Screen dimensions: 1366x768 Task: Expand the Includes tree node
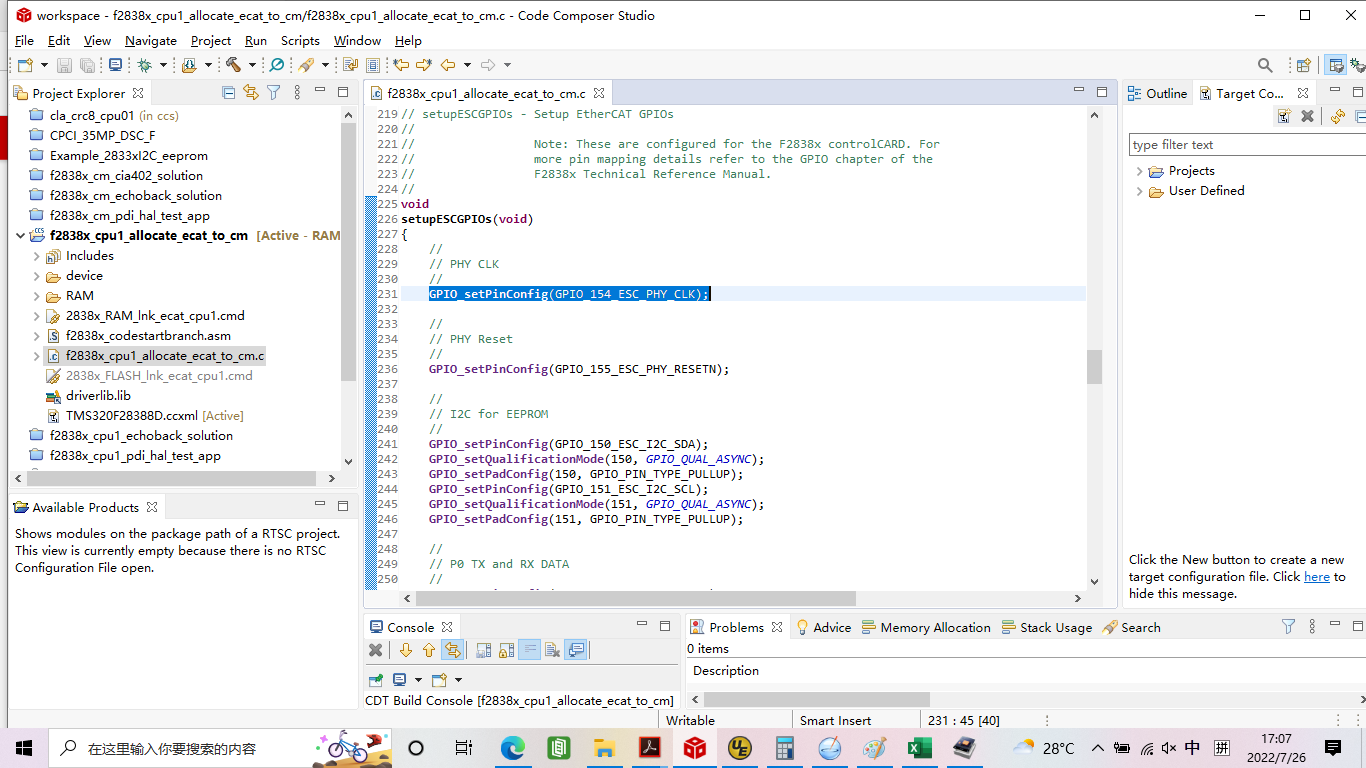pos(37,256)
